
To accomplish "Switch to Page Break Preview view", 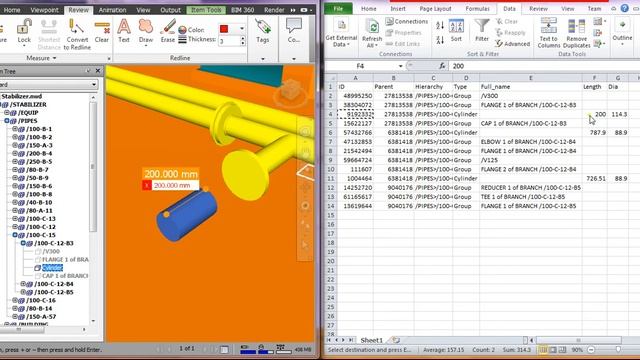I will click(562, 350).
